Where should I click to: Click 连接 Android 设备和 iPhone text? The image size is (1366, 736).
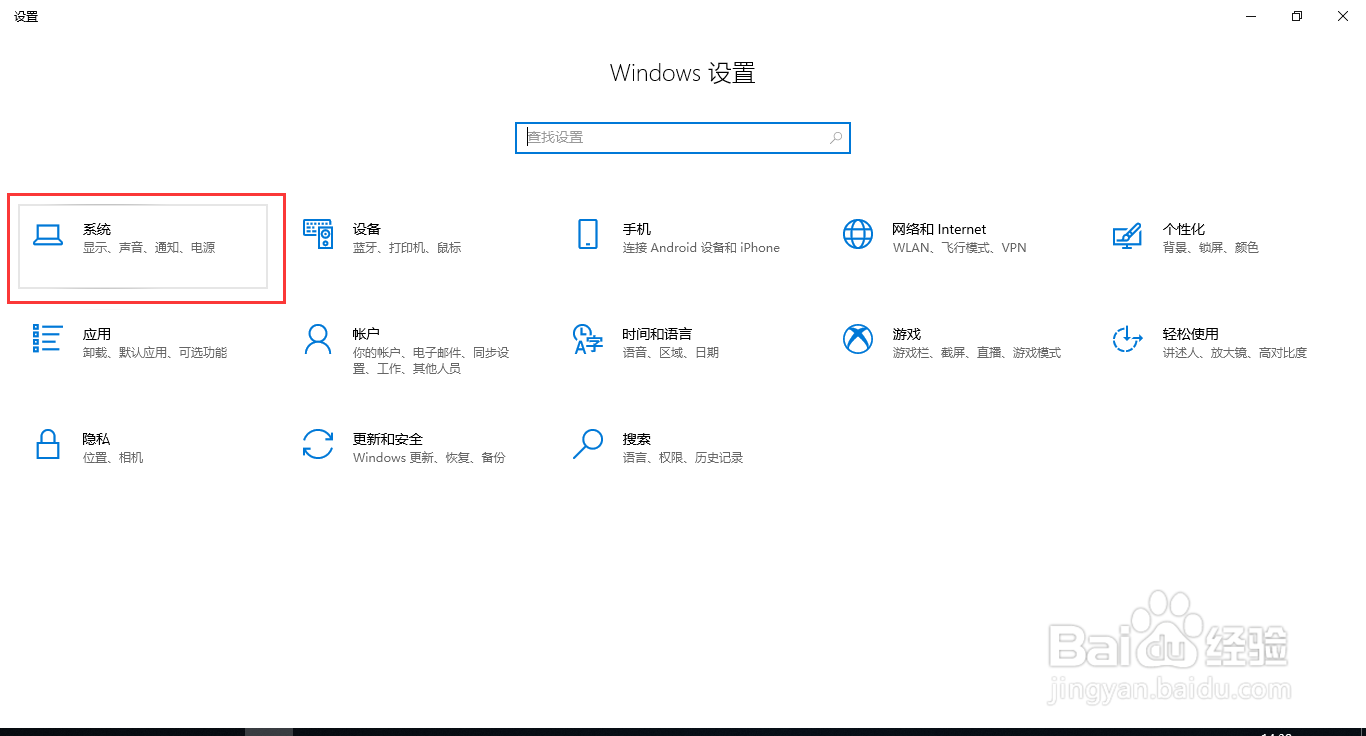[701, 248]
